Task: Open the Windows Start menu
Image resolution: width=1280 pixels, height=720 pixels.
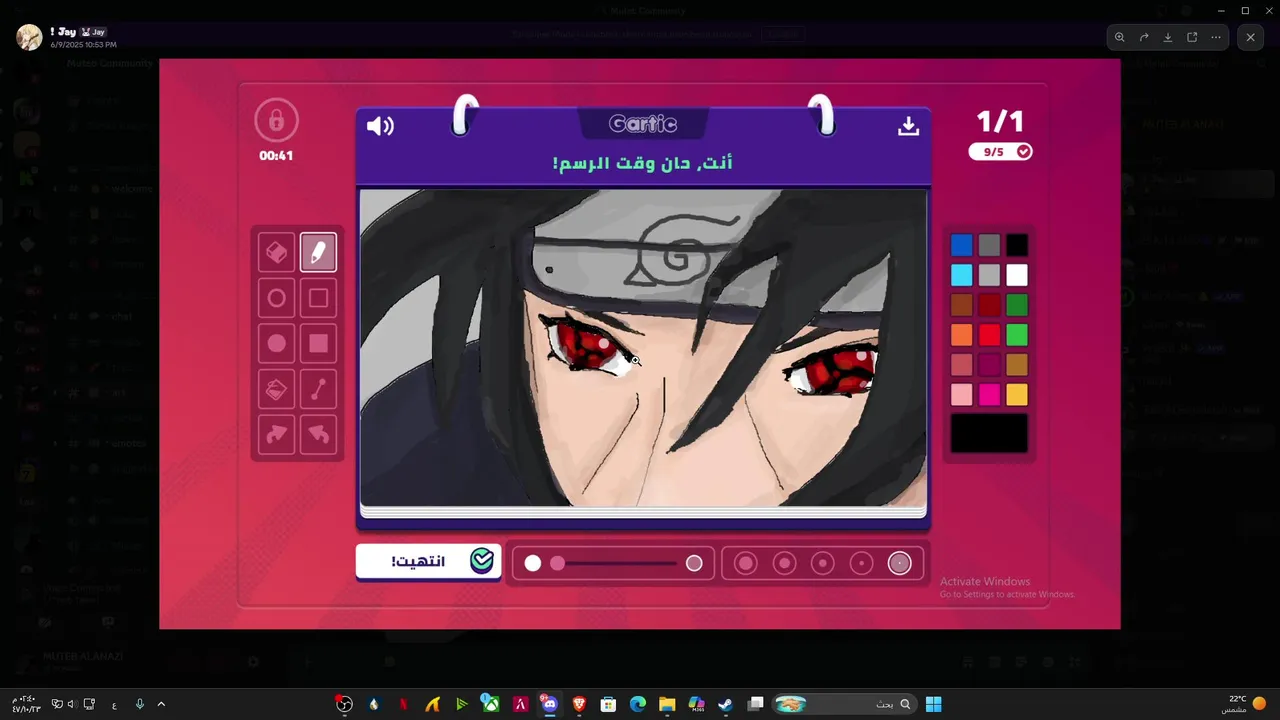Action: (933, 704)
